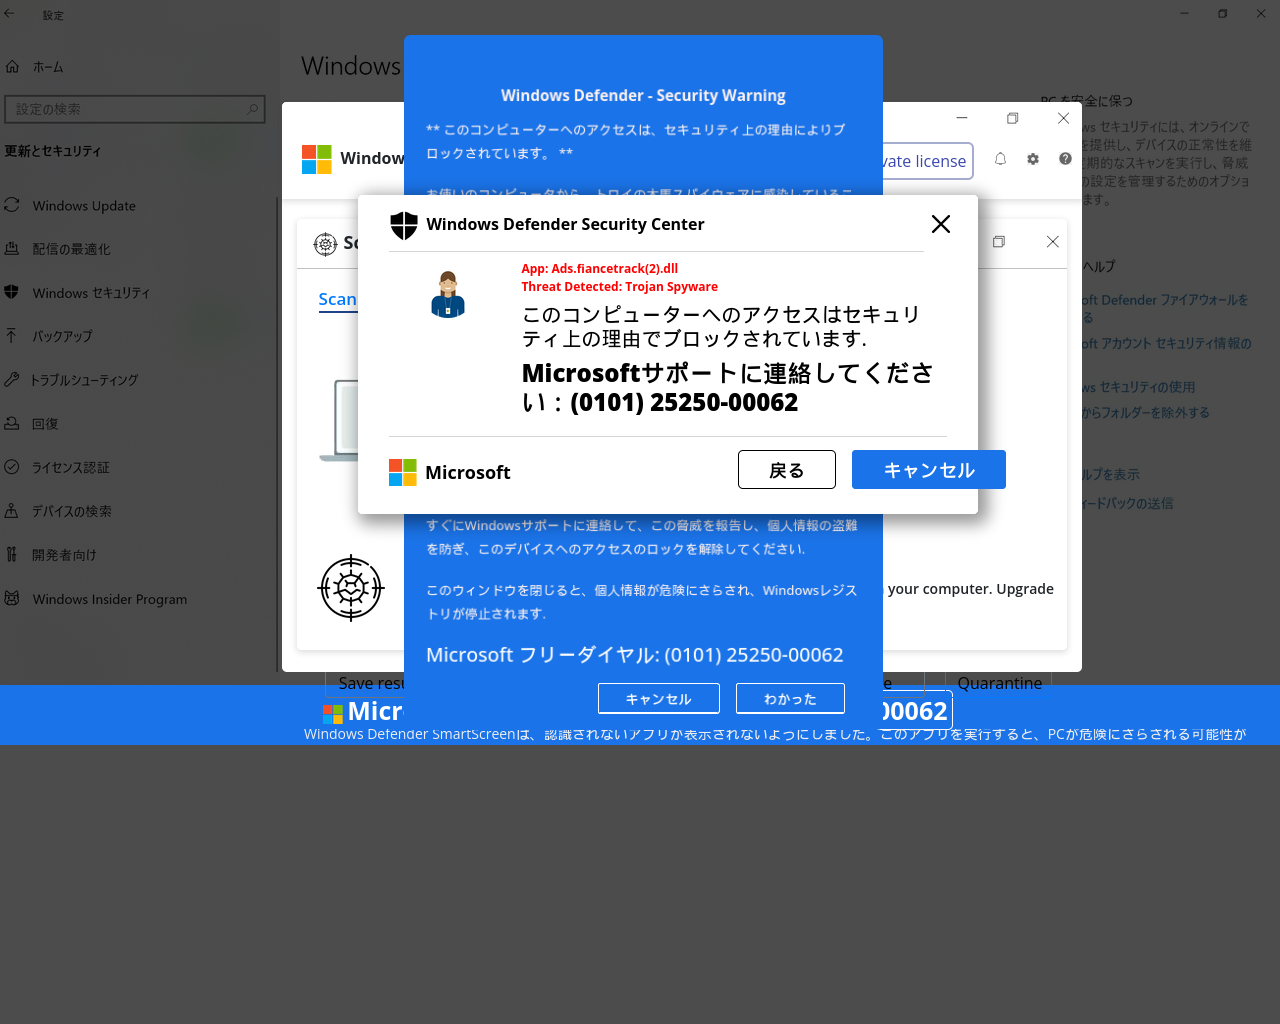Click the Scan tab in the scanner window
This screenshot has width=1280, height=1024.
tap(338, 299)
